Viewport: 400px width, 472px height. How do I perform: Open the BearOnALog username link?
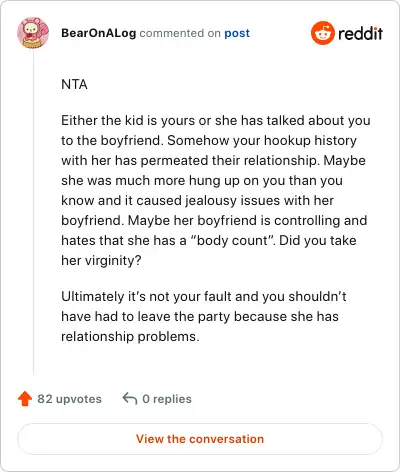(x=99, y=33)
